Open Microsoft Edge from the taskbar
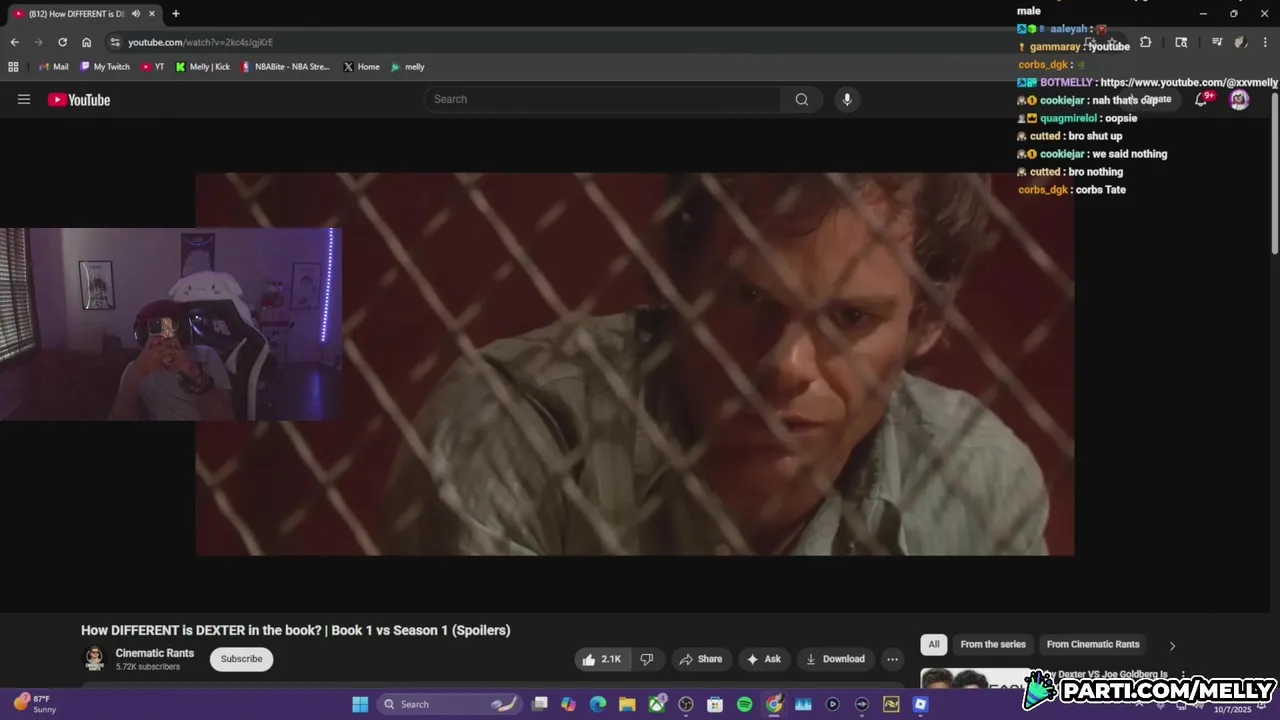The height and width of the screenshot is (720, 1280). pyautogui.click(x=598, y=704)
